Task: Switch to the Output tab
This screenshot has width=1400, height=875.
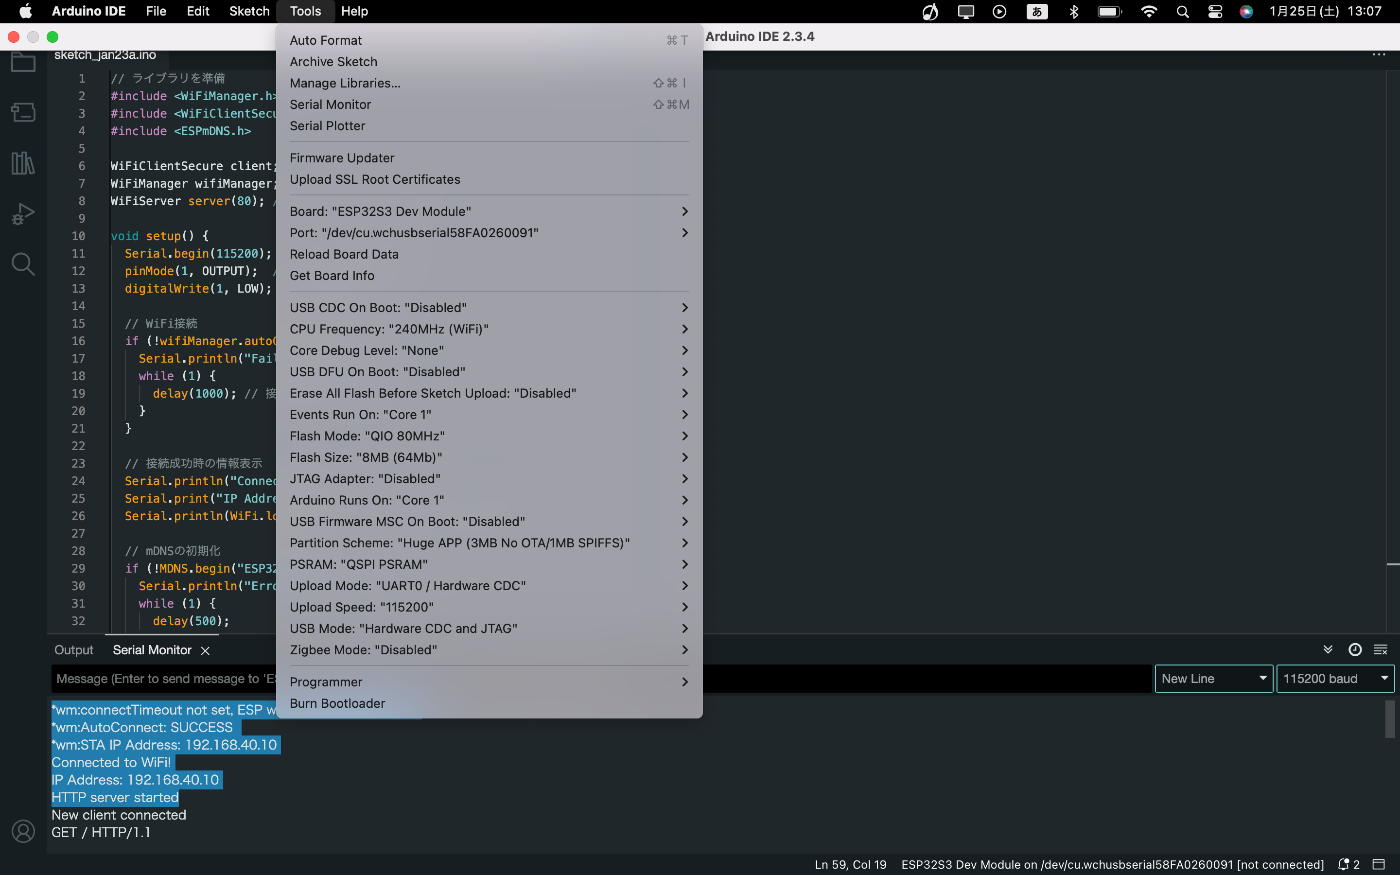Action: (74, 650)
